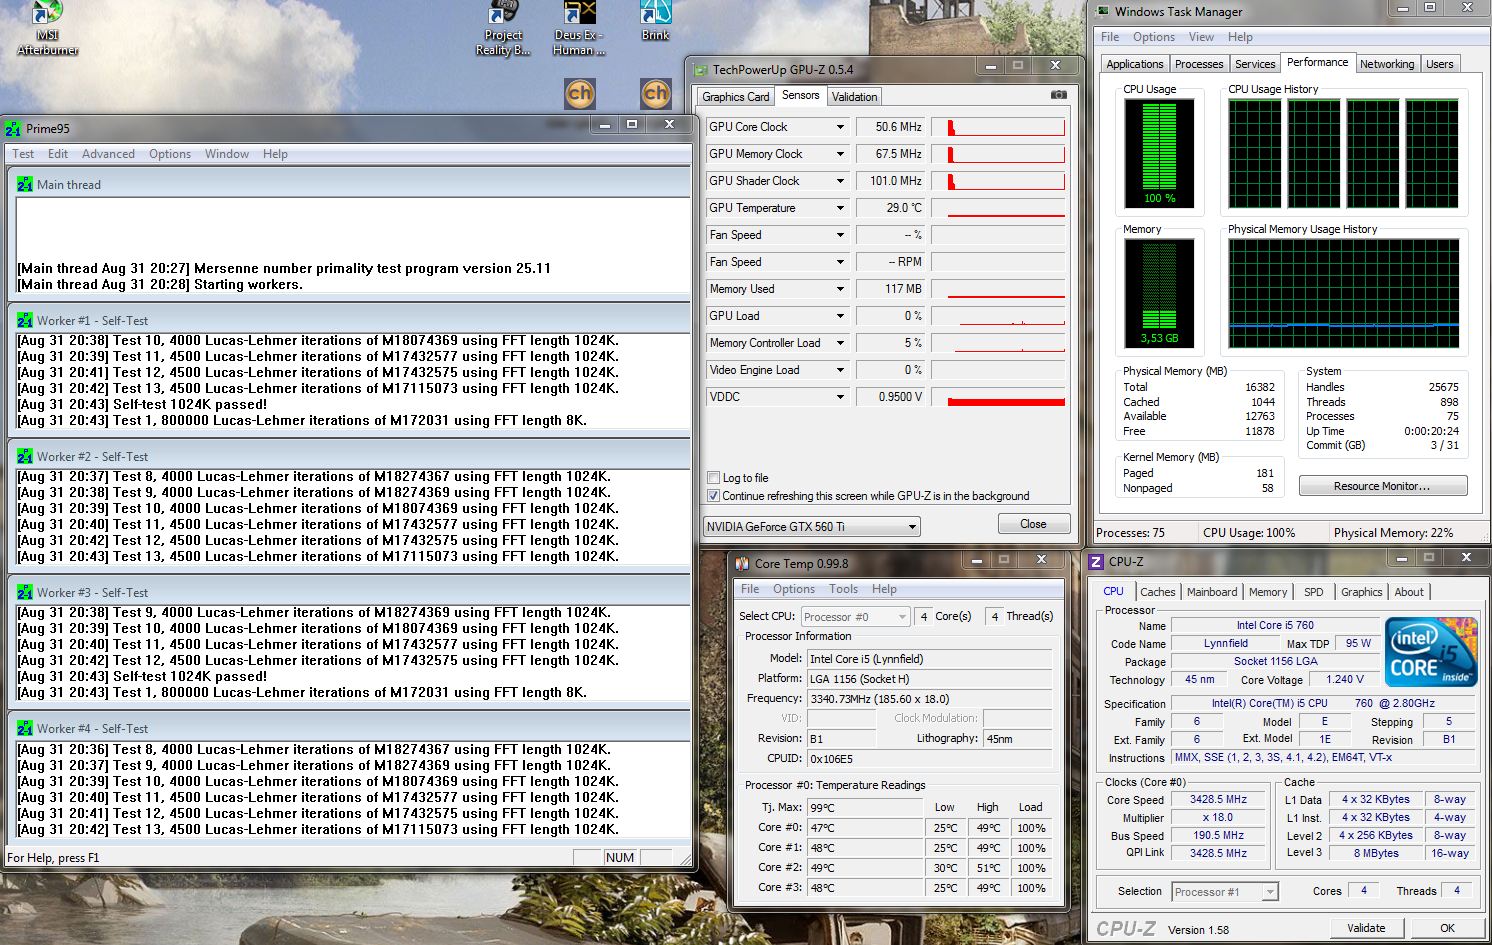
Task: Click the Close button in GPU-Z
Action: point(1033,524)
